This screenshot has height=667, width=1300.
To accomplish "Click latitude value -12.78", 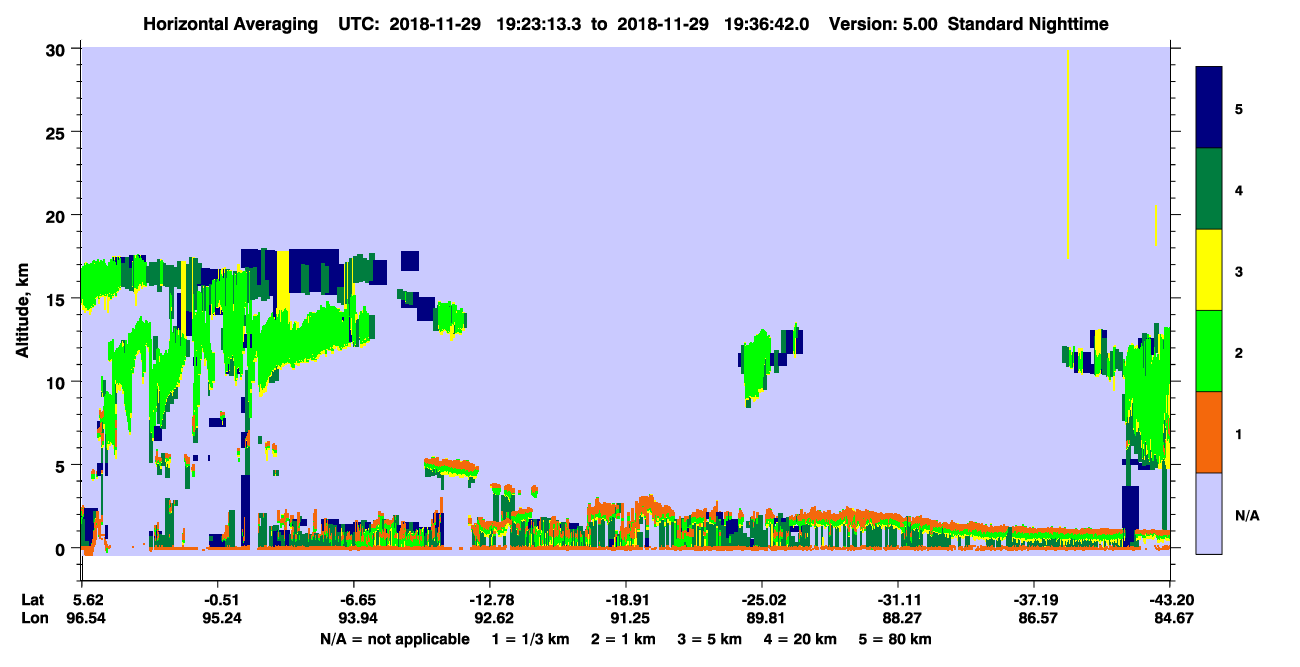I will (490, 600).
